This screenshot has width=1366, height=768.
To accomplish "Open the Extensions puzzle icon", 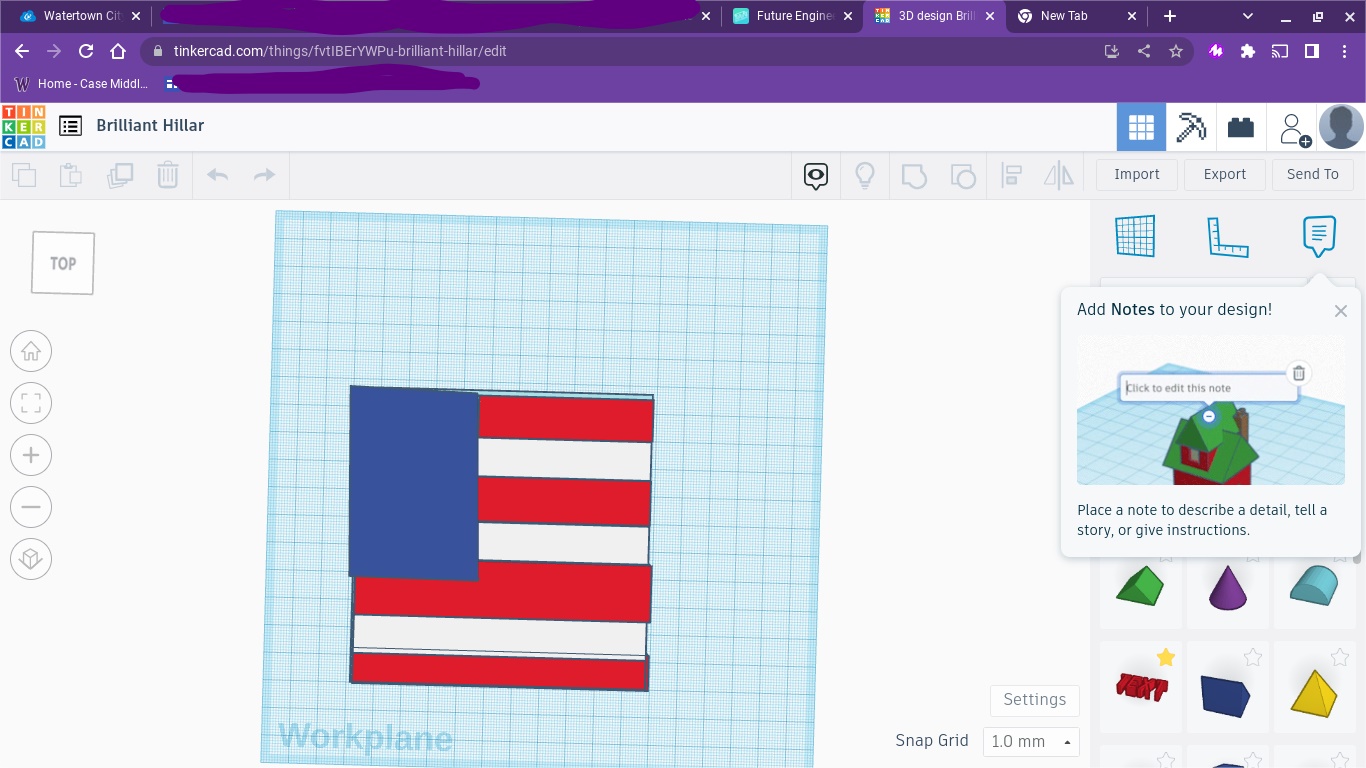I will click(x=1247, y=51).
